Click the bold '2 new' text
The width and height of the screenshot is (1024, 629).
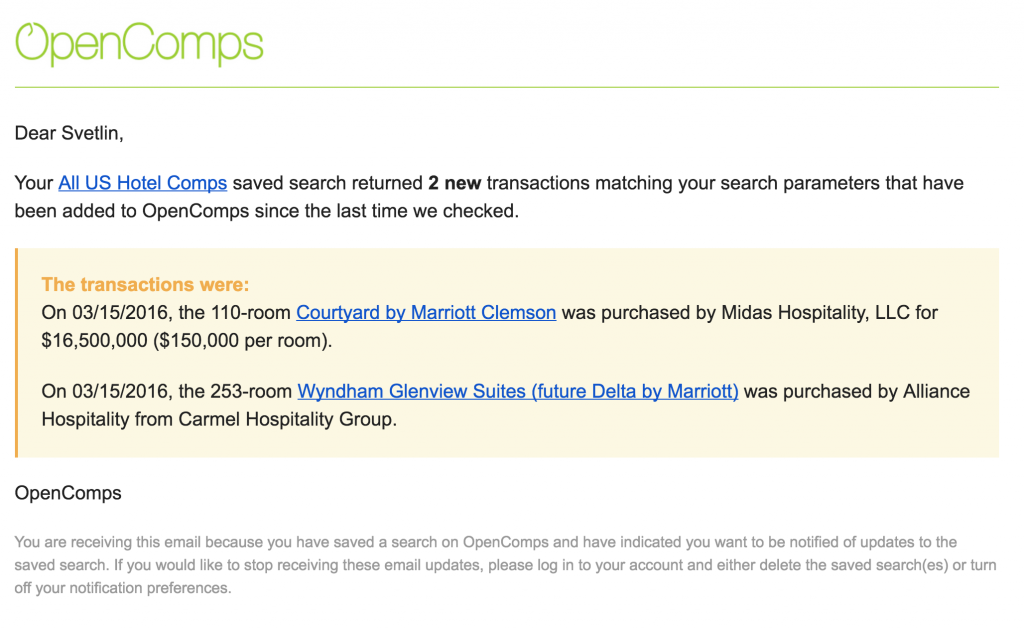click(x=455, y=183)
